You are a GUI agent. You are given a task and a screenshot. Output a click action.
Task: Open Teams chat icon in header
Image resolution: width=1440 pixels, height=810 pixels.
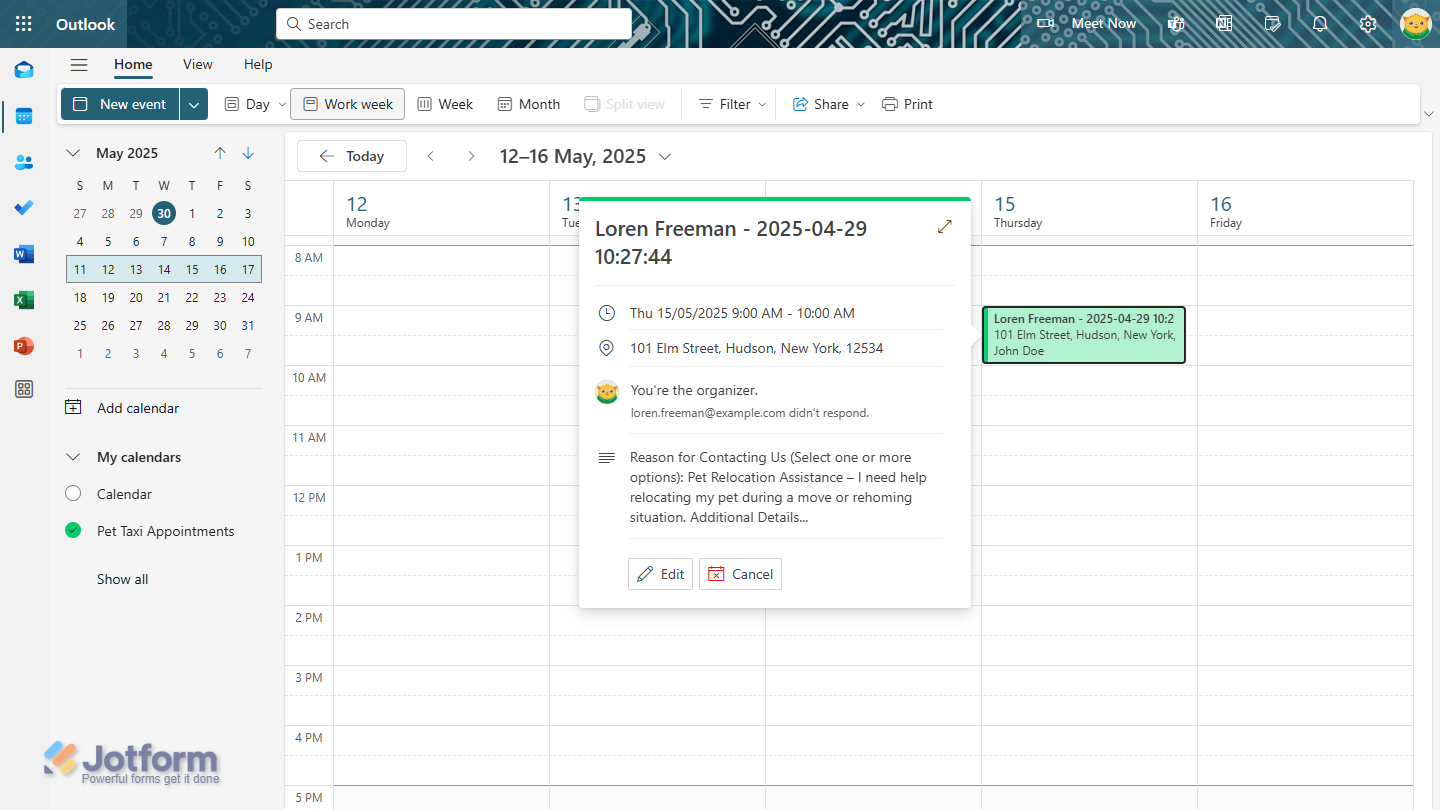point(1176,24)
